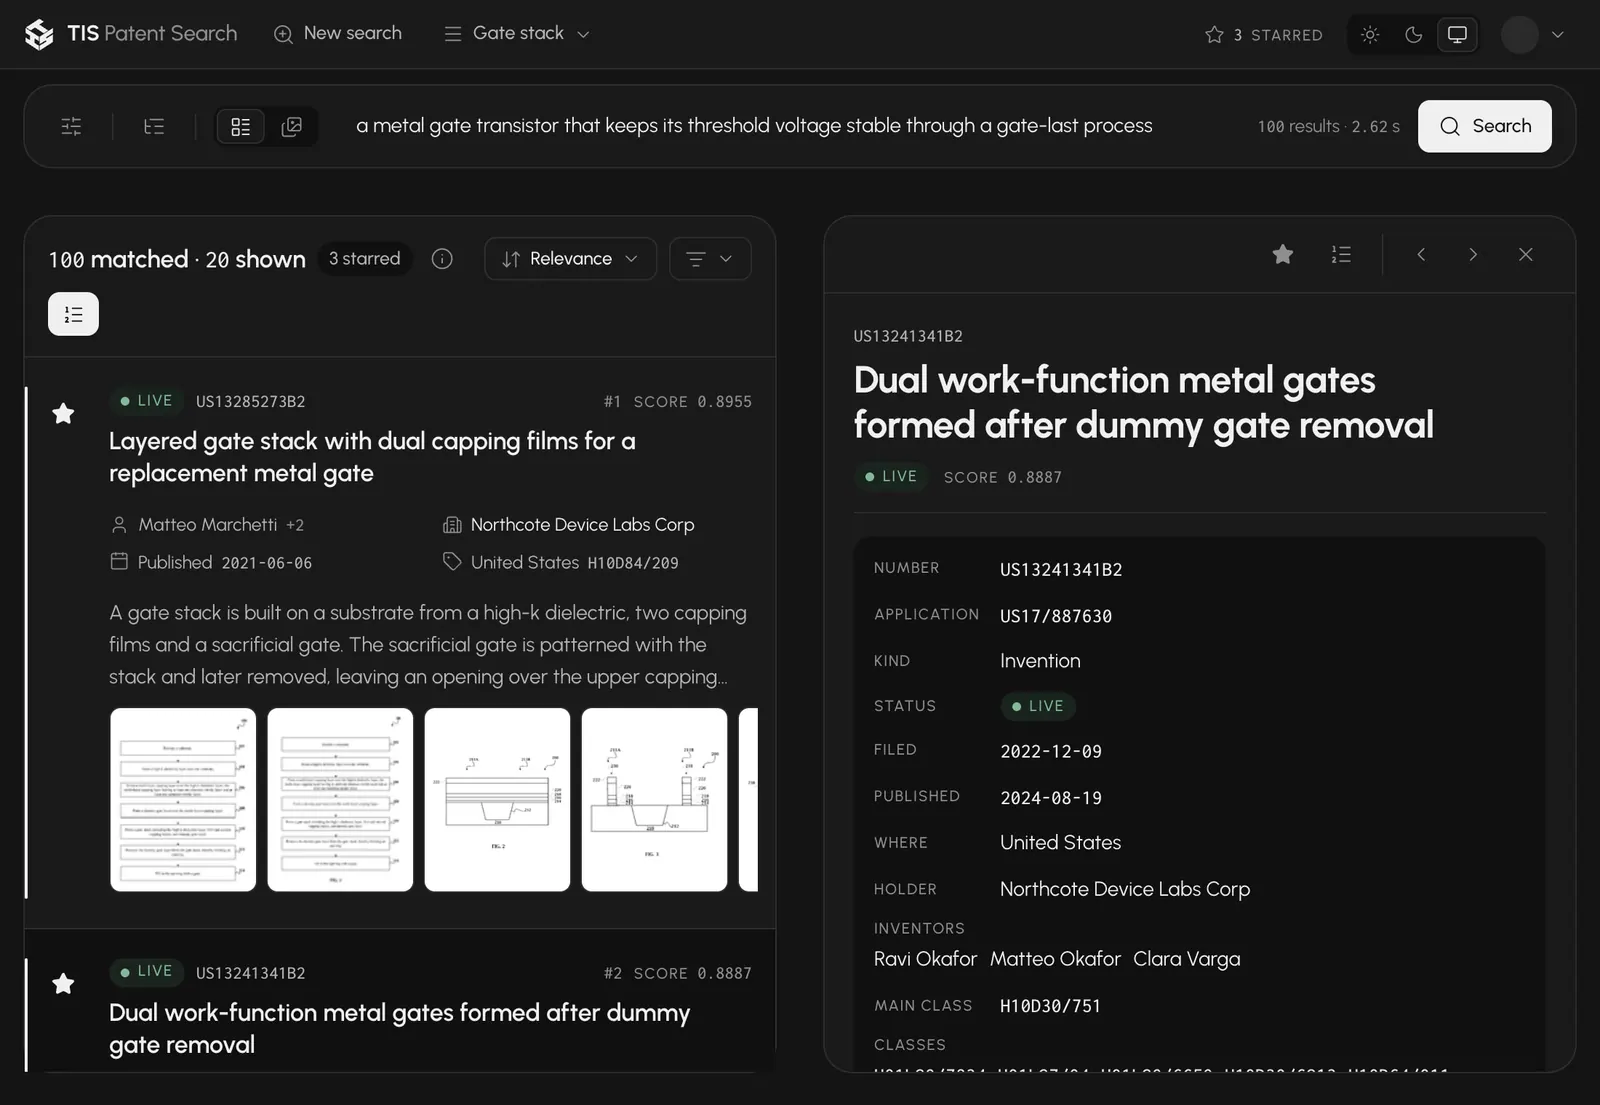Click classification H10D84/209 tag
Image resolution: width=1600 pixels, height=1105 pixels.
pyautogui.click(x=632, y=563)
